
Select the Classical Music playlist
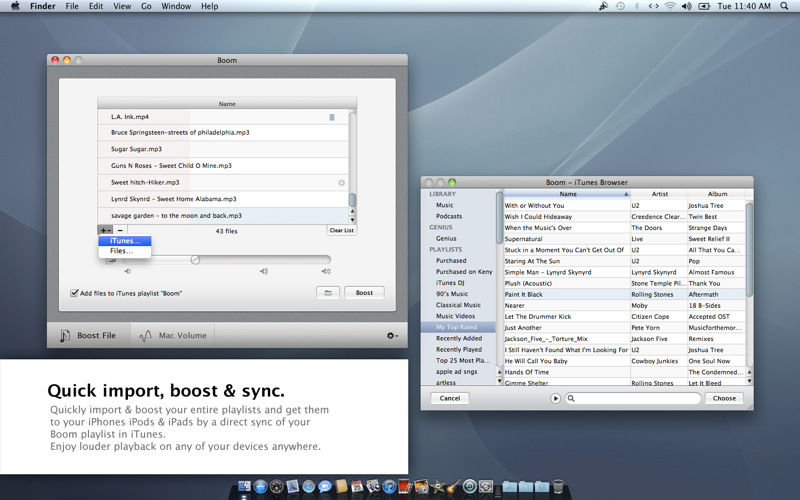[458, 305]
